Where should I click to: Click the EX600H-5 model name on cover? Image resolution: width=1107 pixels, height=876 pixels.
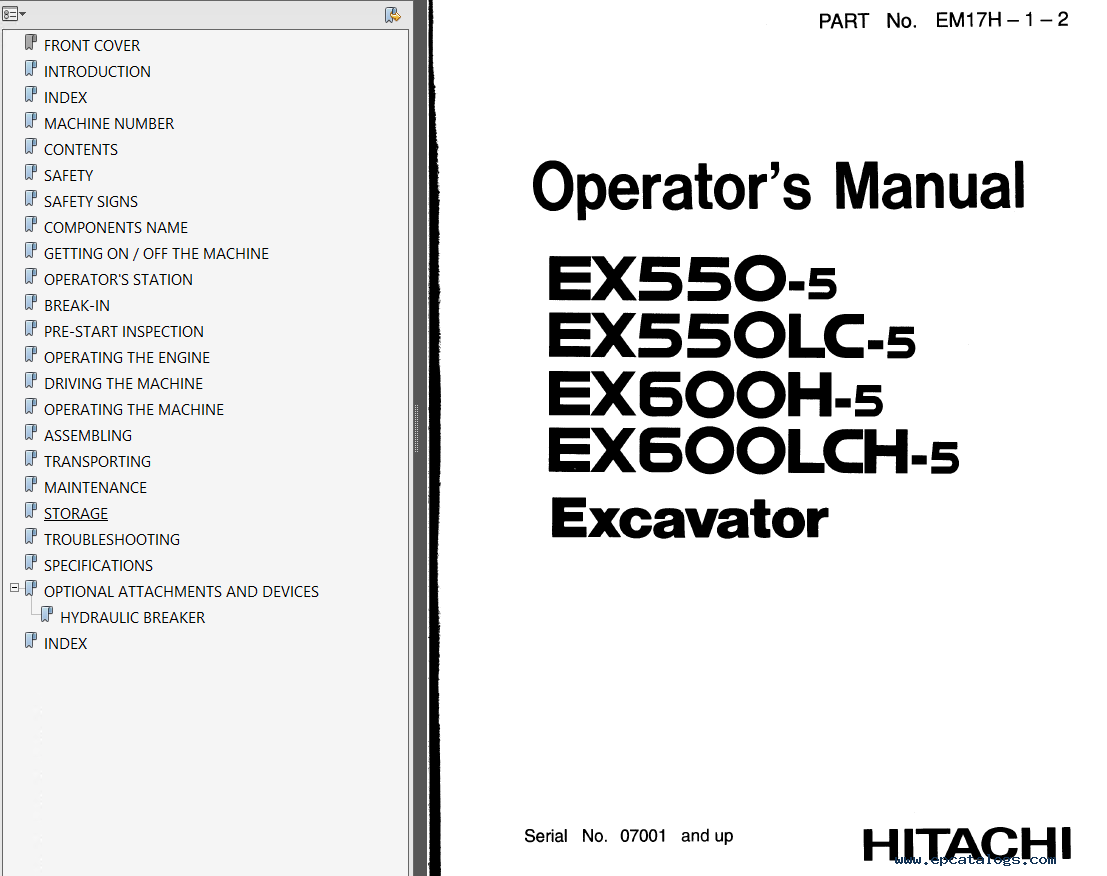point(715,395)
